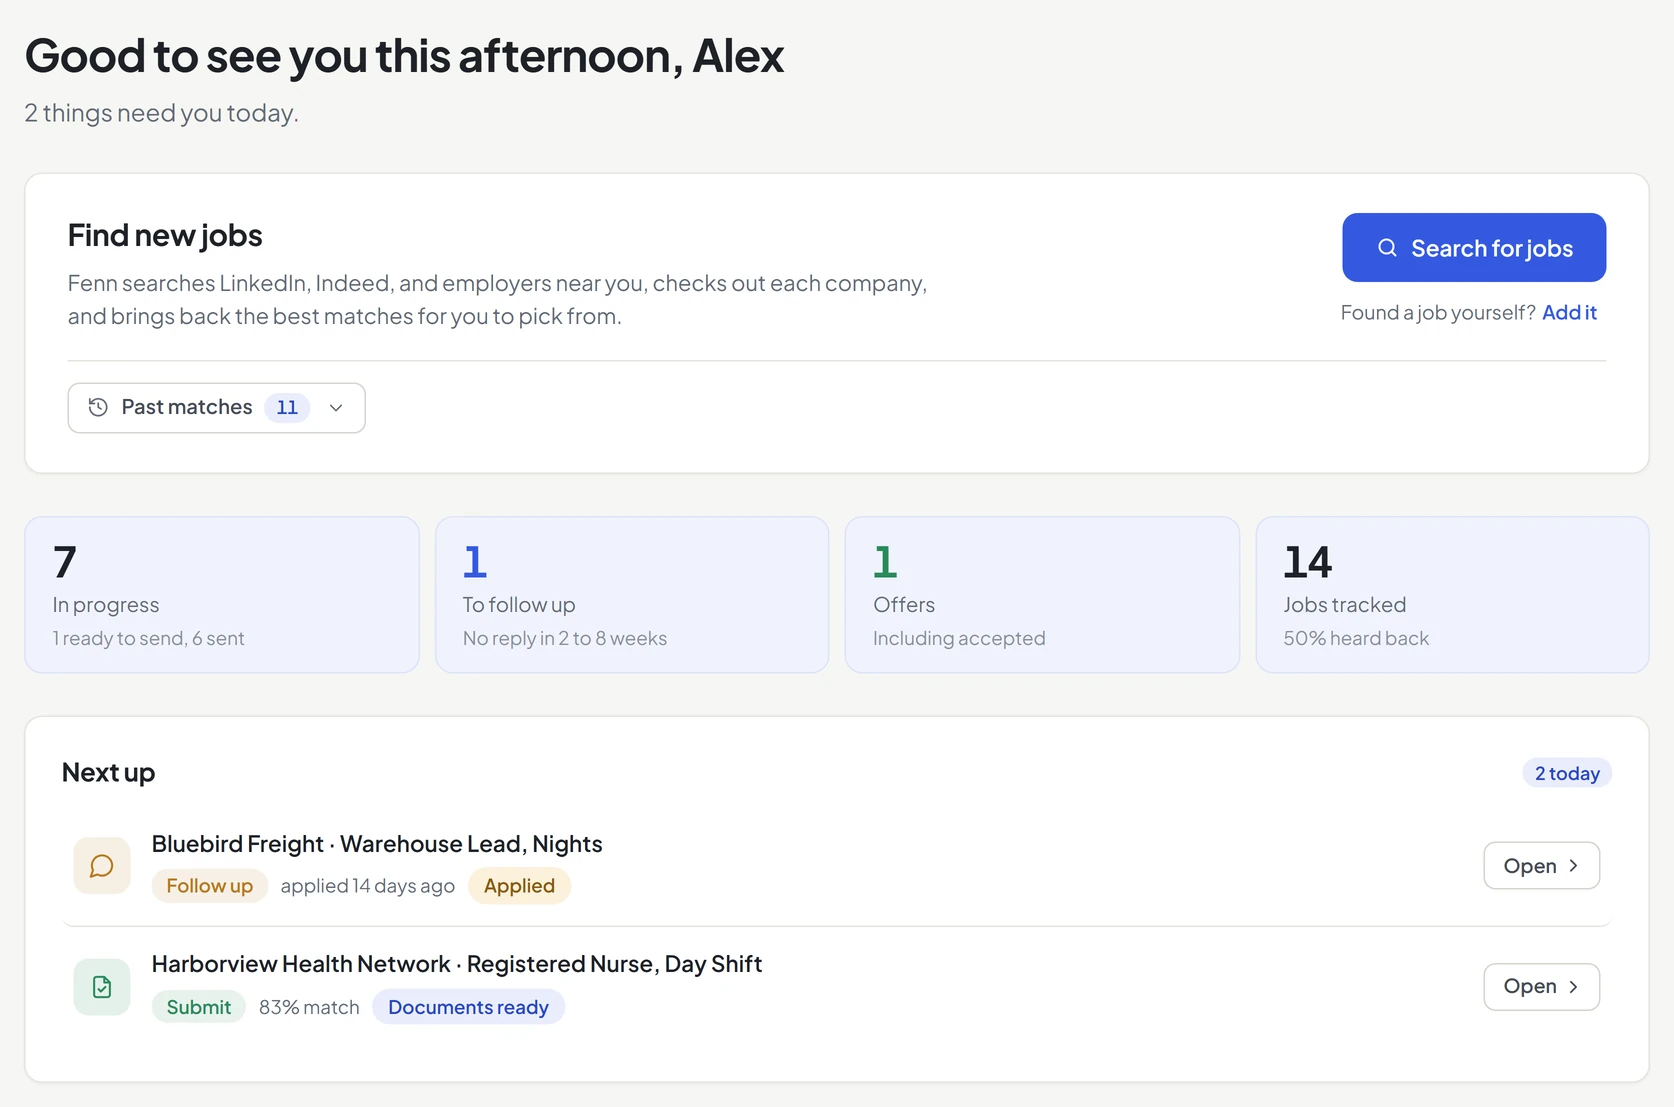Open the Bluebird Freight Warehouse Lead job

[x=1541, y=866]
